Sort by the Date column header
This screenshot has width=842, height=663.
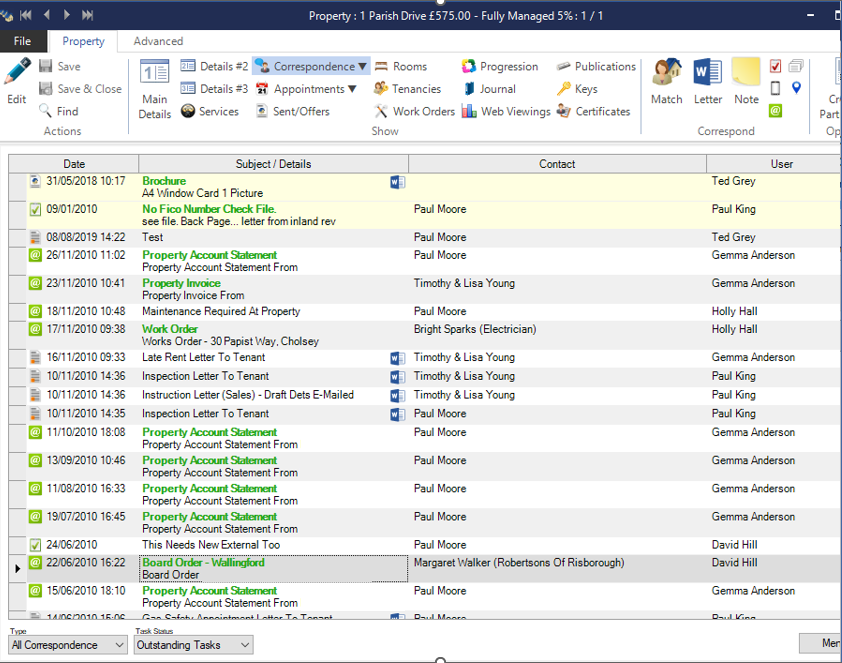coord(74,164)
